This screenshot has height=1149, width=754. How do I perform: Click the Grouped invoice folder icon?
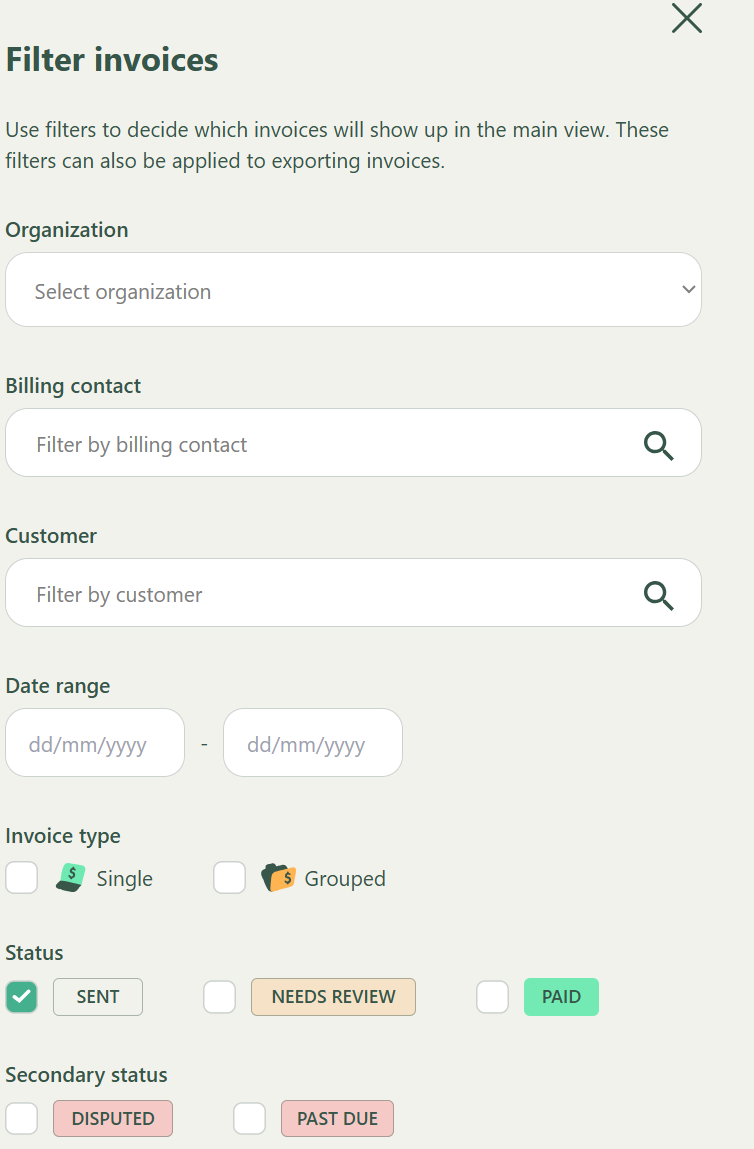click(278, 878)
